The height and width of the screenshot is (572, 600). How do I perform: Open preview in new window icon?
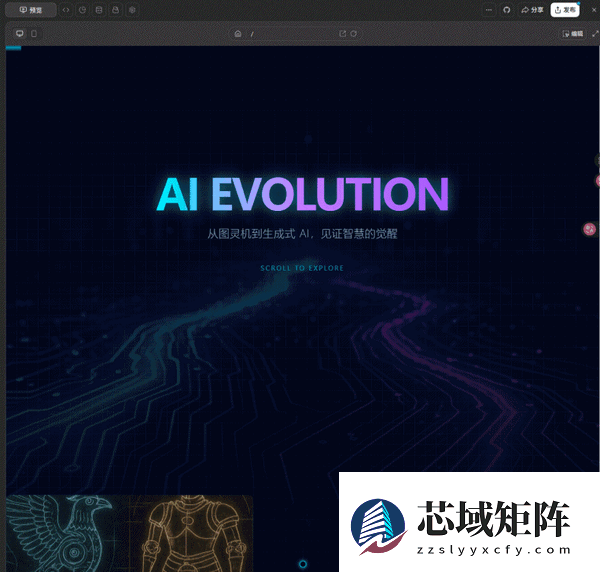(x=342, y=34)
